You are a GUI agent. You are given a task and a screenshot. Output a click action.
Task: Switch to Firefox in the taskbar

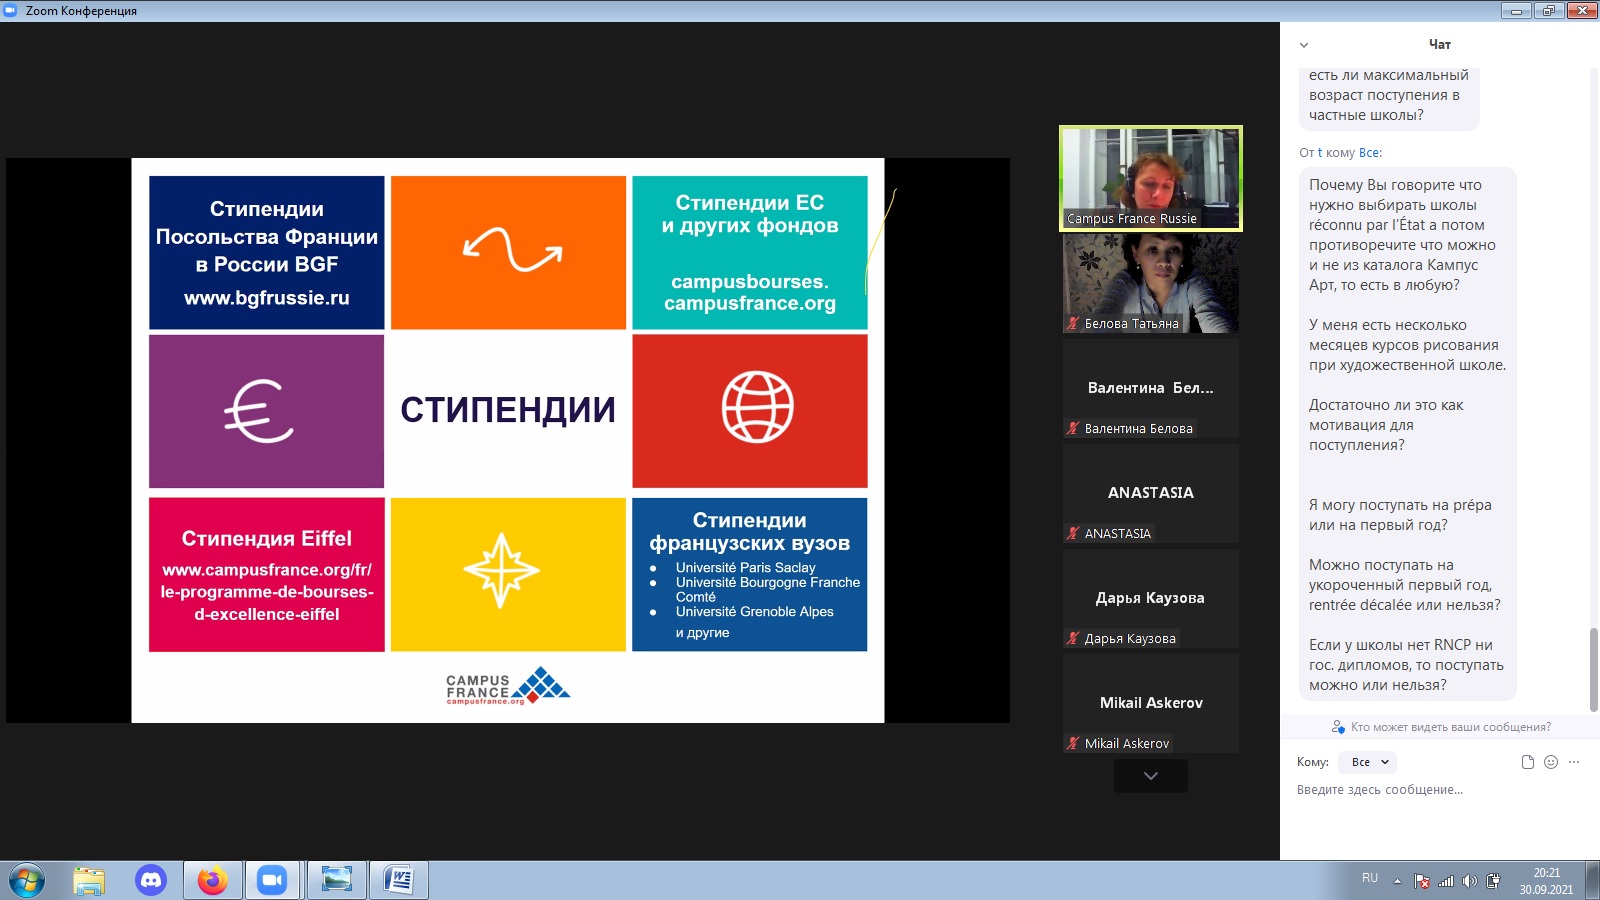point(212,880)
